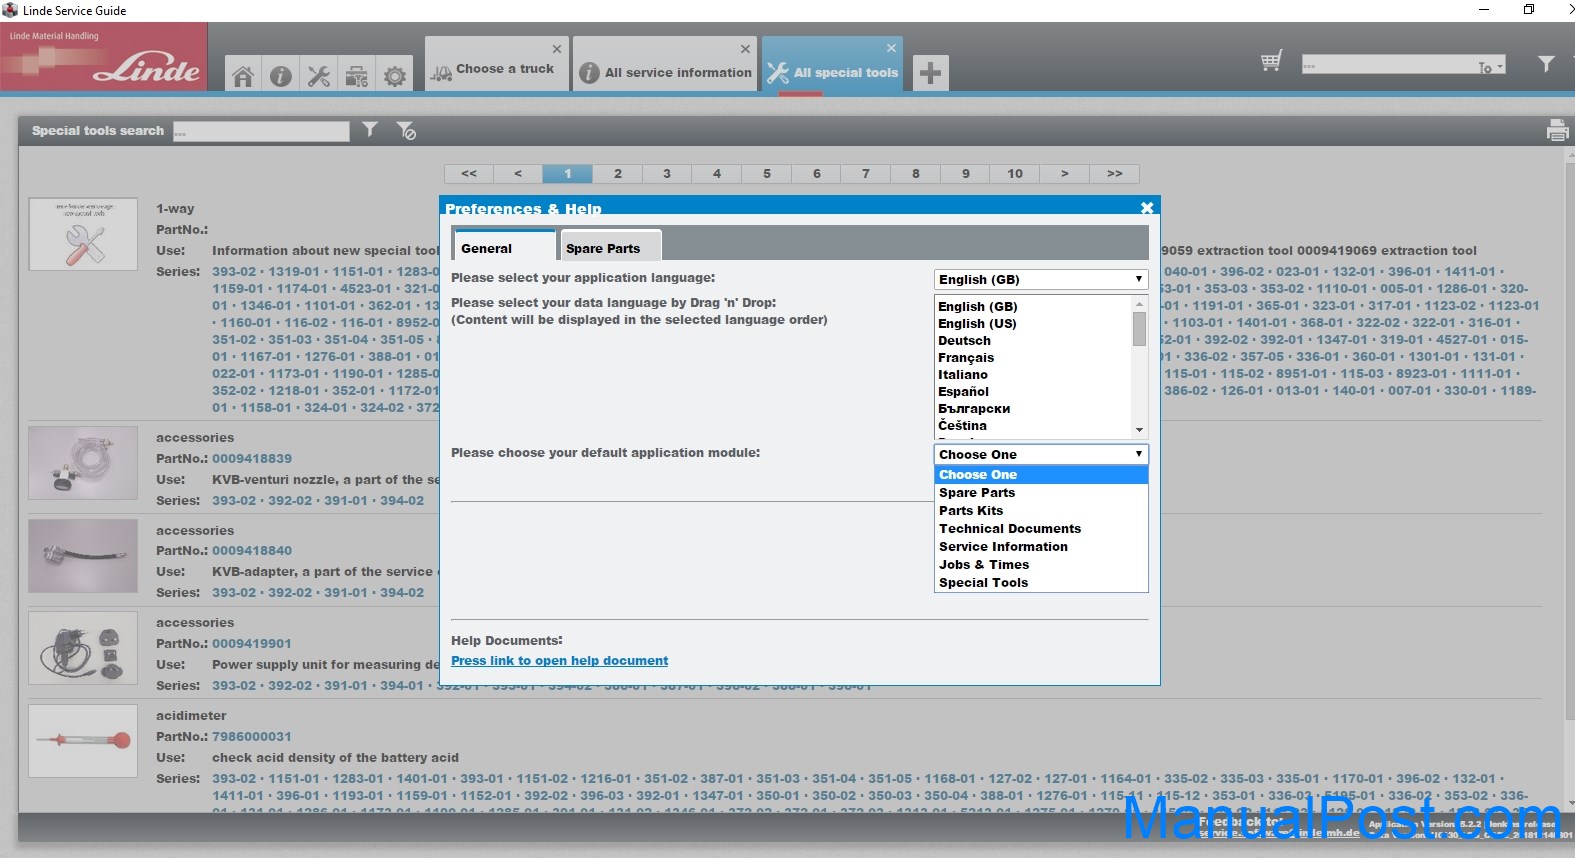Select Technical Documents module option

tap(1041, 529)
